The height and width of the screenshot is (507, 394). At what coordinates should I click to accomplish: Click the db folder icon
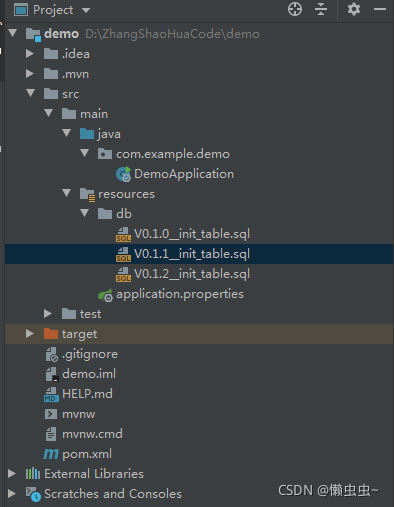point(105,214)
